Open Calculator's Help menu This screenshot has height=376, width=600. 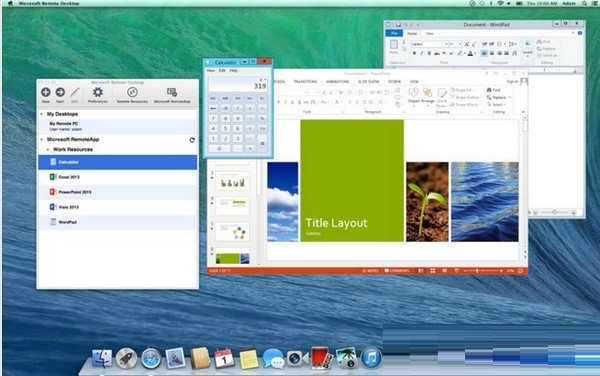pyautogui.click(x=233, y=70)
